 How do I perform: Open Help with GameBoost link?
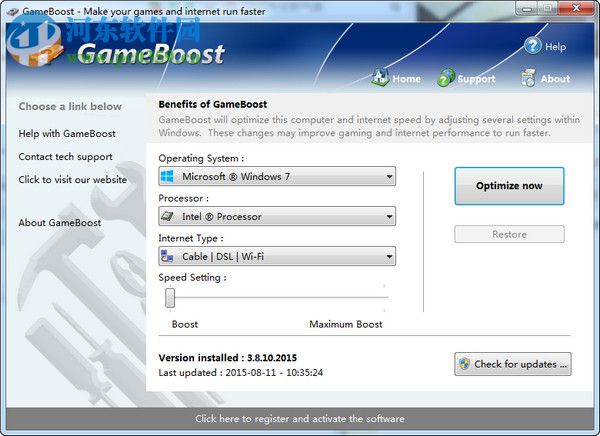click(67, 134)
